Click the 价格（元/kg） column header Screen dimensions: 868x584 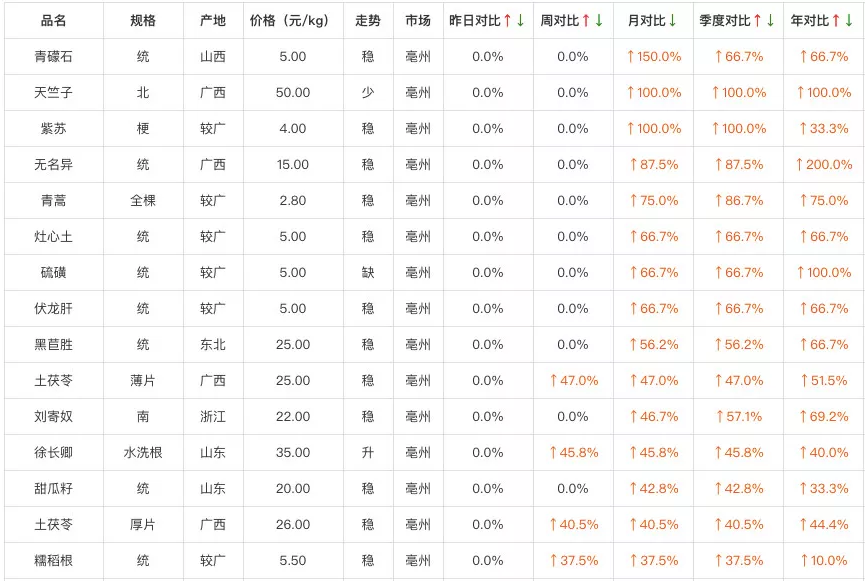[x=292, y=21]
